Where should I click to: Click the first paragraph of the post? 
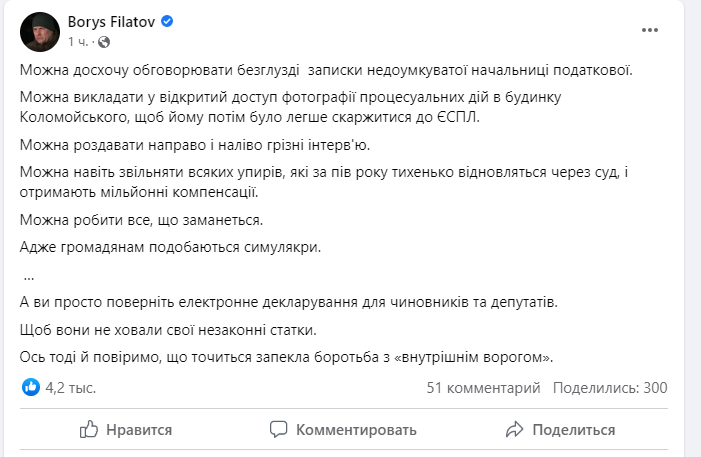coord(326,70)
